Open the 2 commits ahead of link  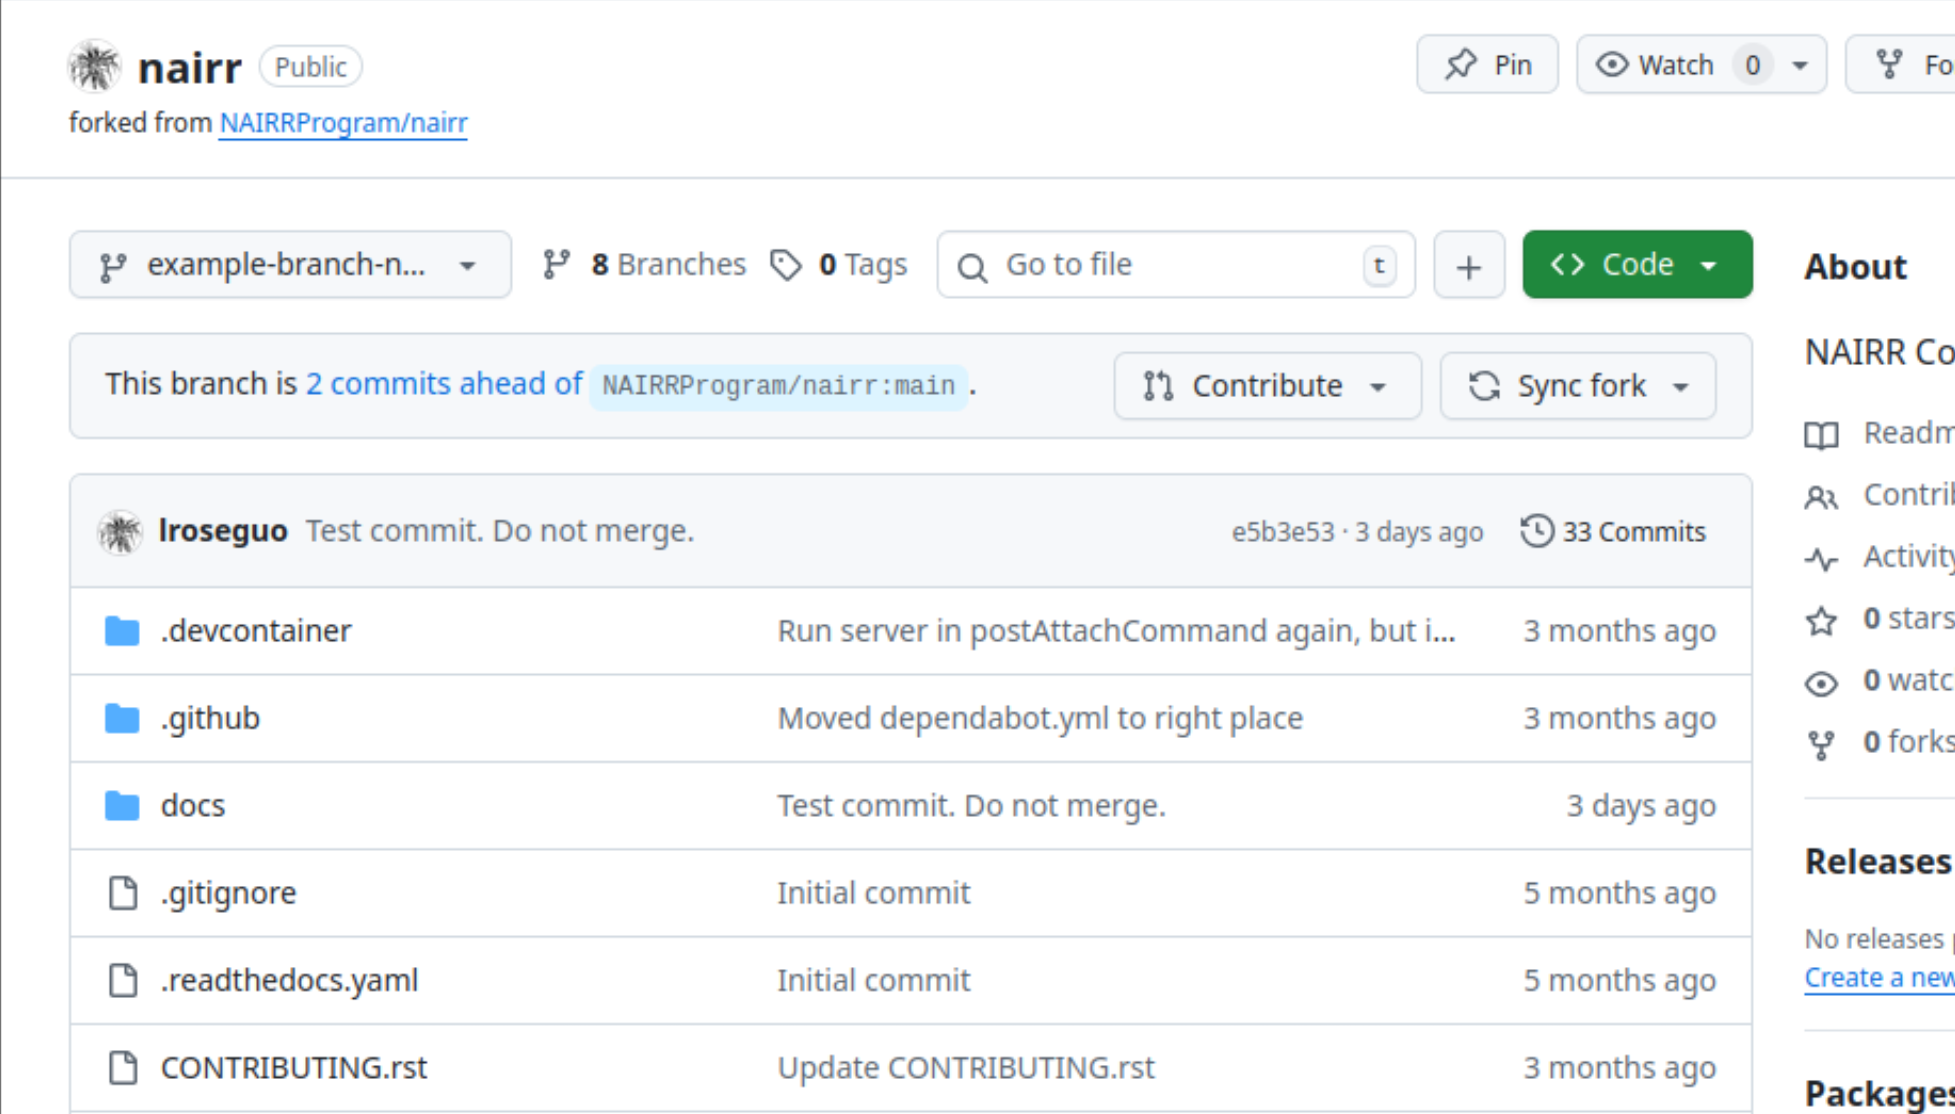(444, 384)
